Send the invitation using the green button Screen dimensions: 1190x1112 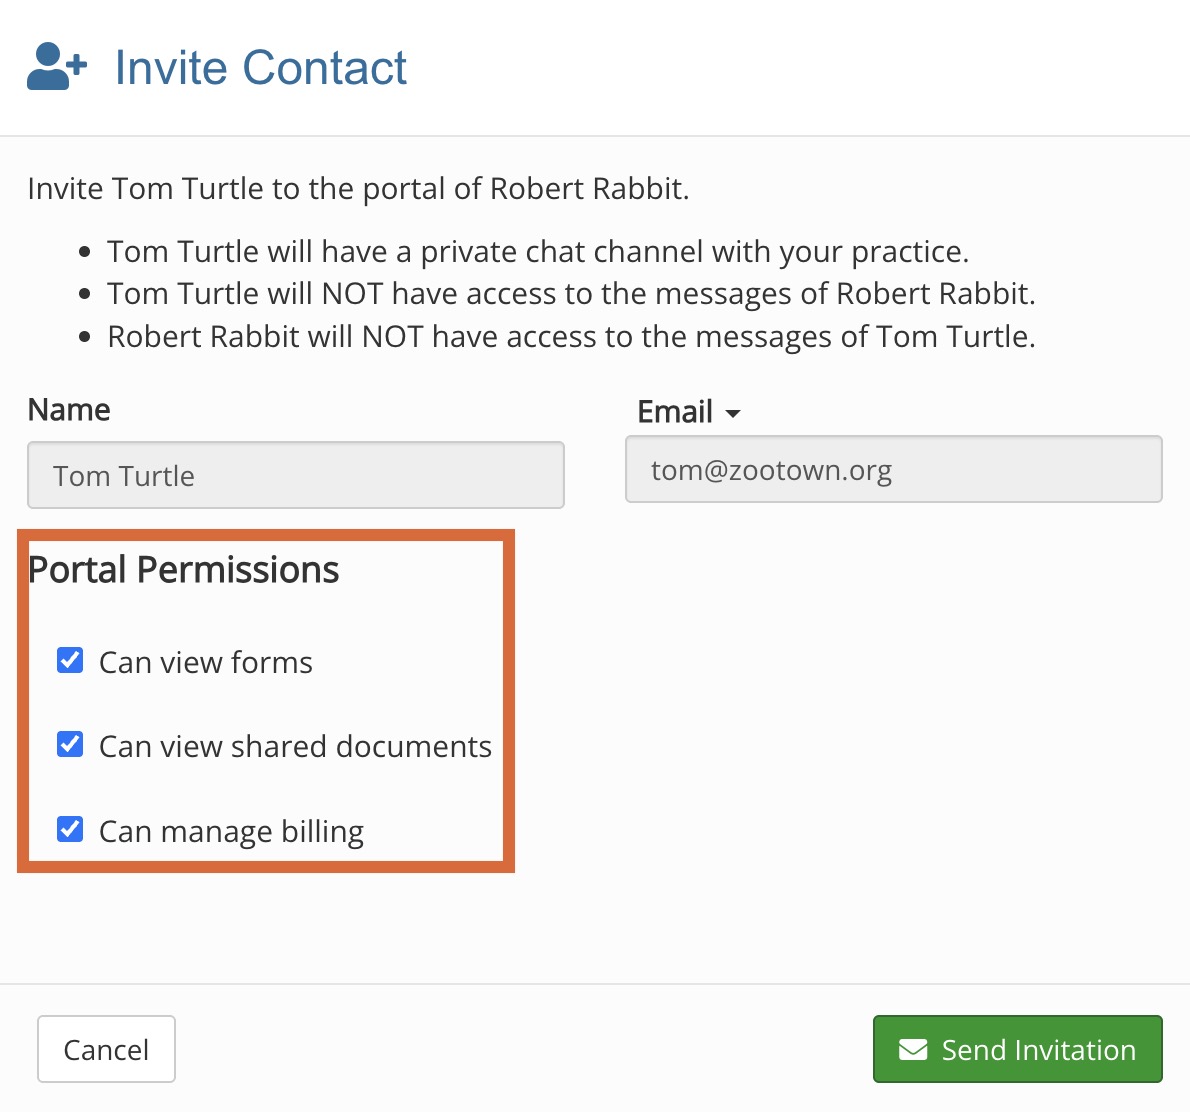(x=1017, y=1049)
